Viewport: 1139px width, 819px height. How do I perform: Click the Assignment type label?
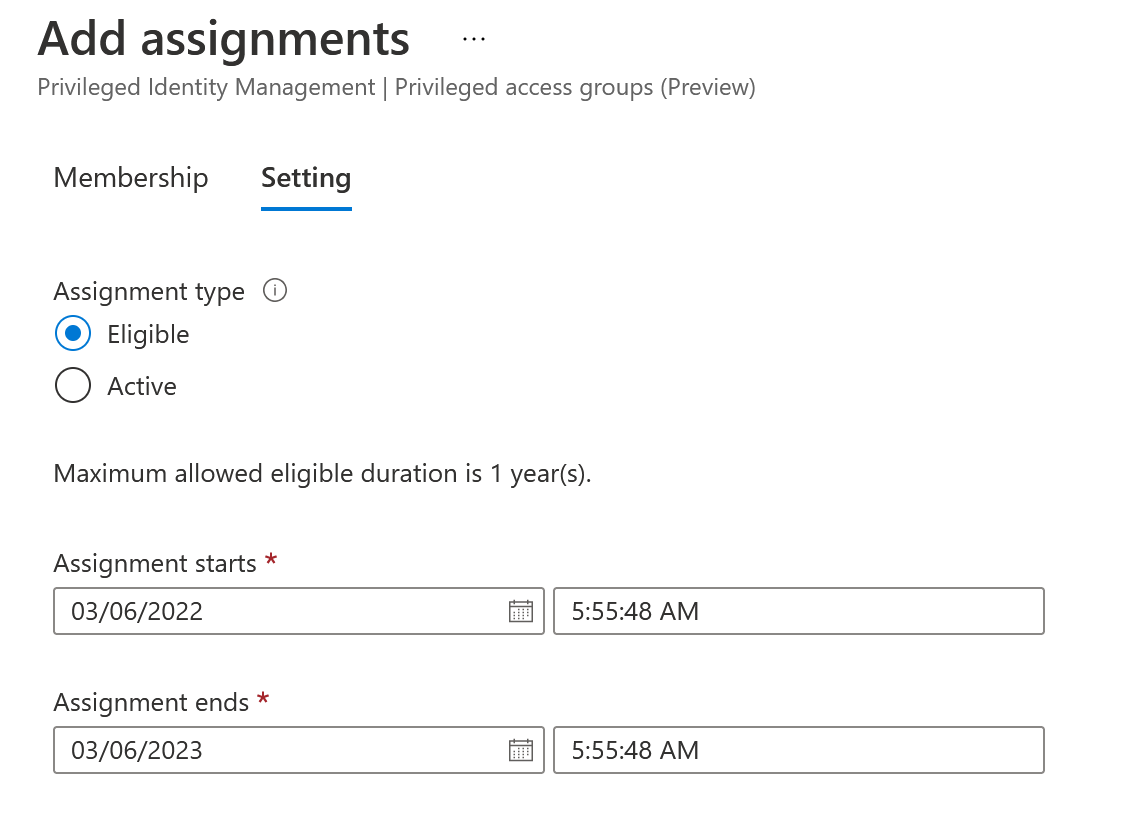[x=149, y=292]
